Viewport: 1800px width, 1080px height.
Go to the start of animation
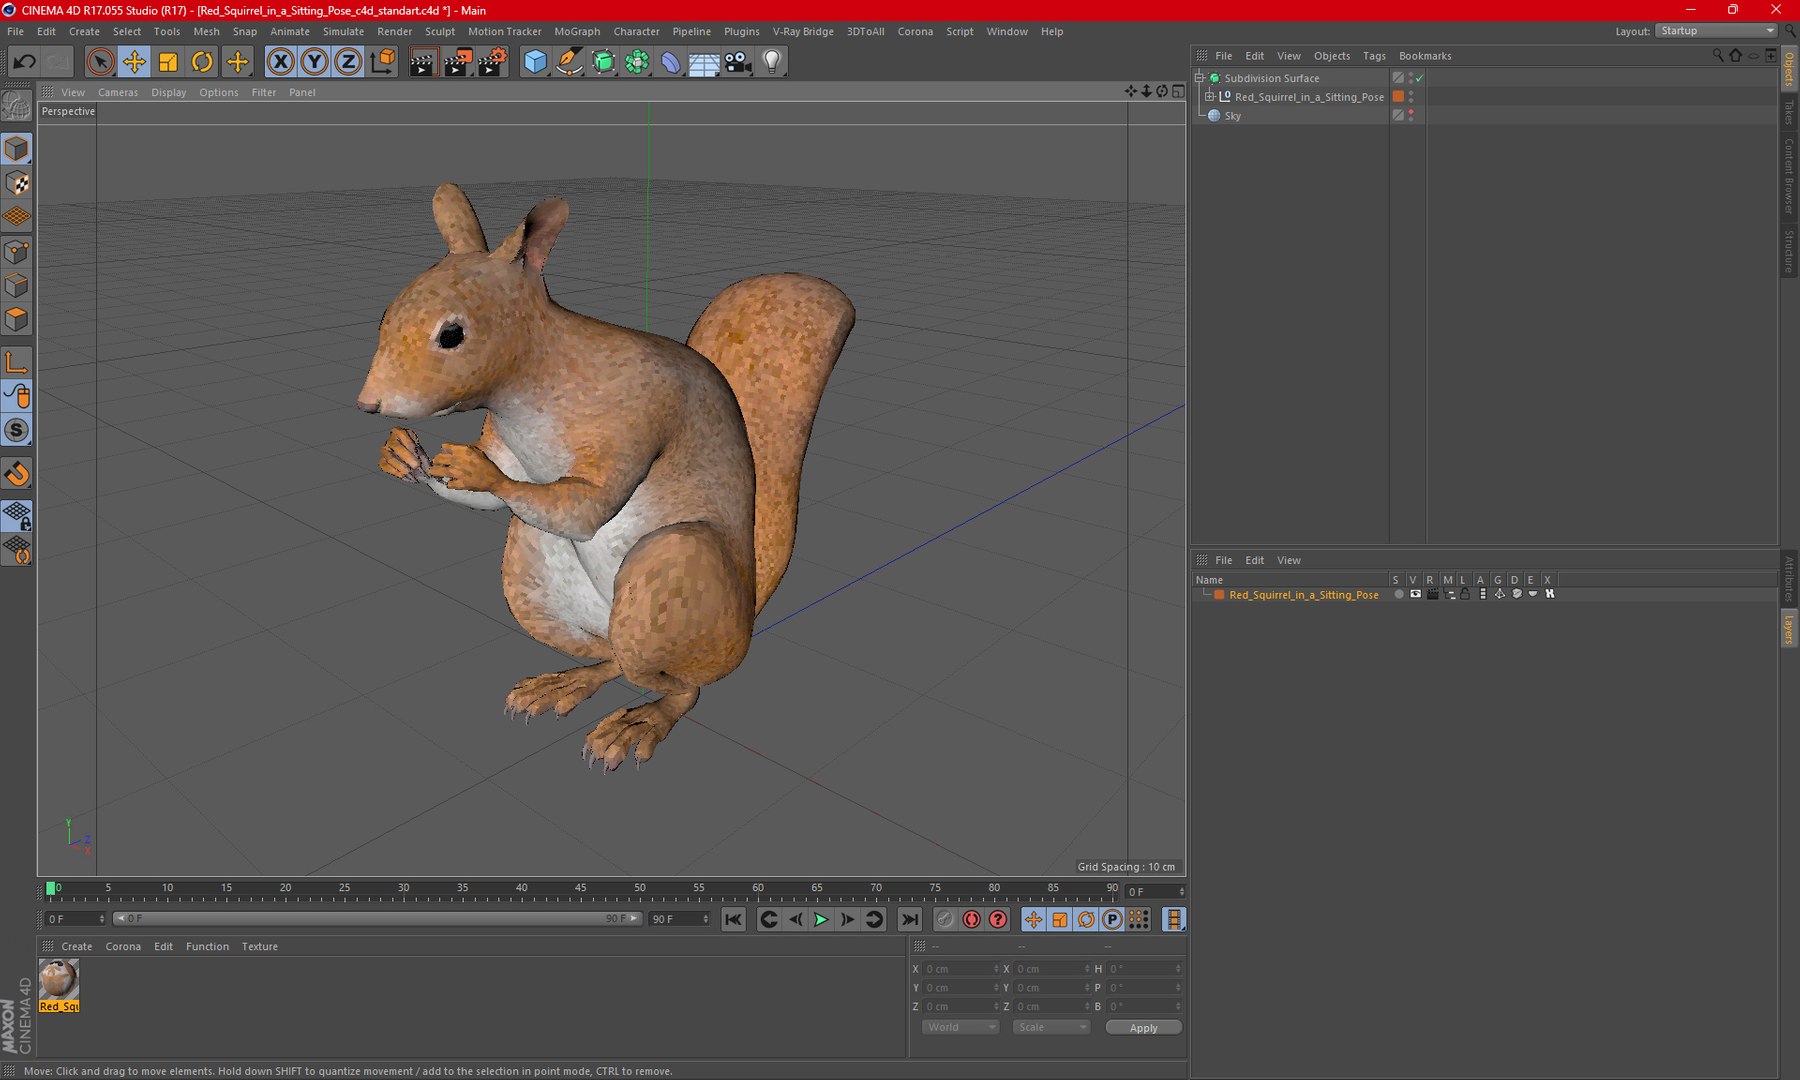click(x=733, y=919)
